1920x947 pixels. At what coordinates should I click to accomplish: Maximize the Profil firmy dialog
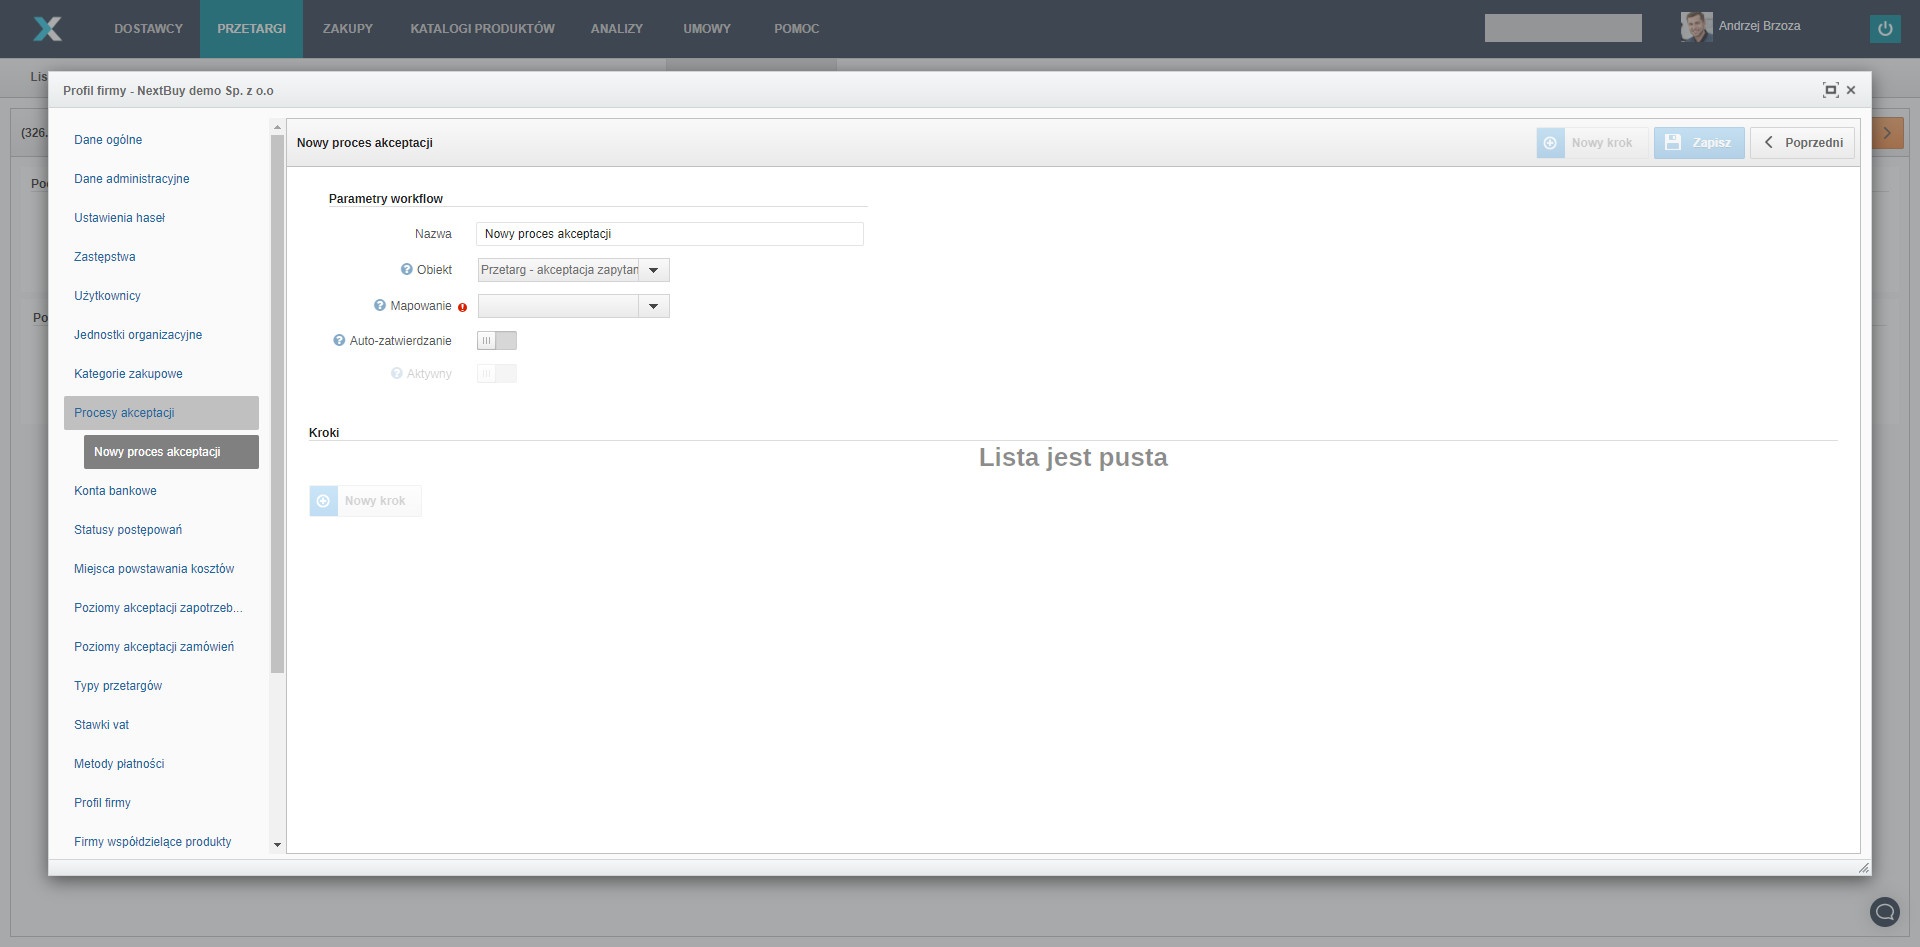1830,90
